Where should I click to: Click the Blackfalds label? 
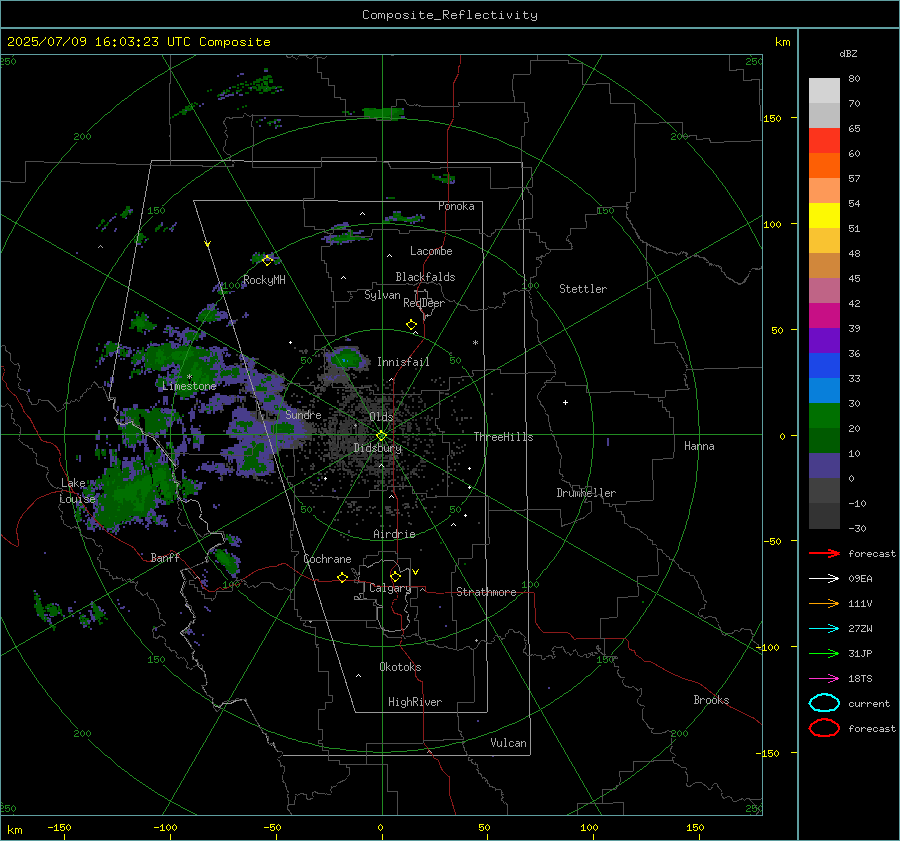425,277
